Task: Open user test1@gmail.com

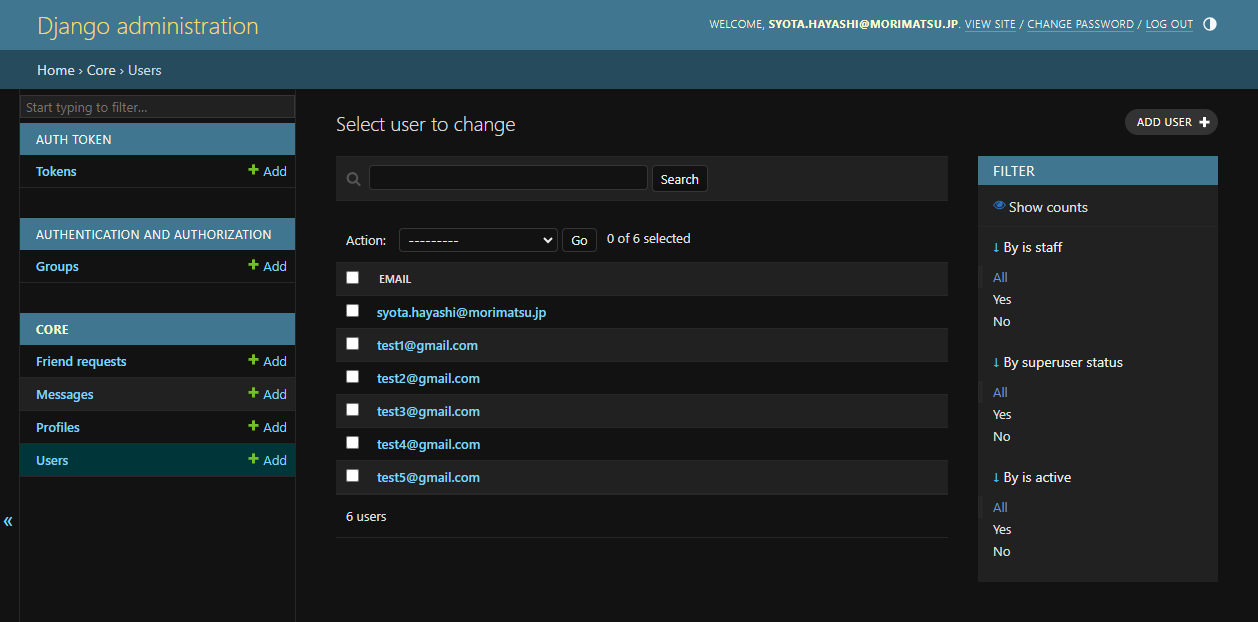Action: coord(427,345)
